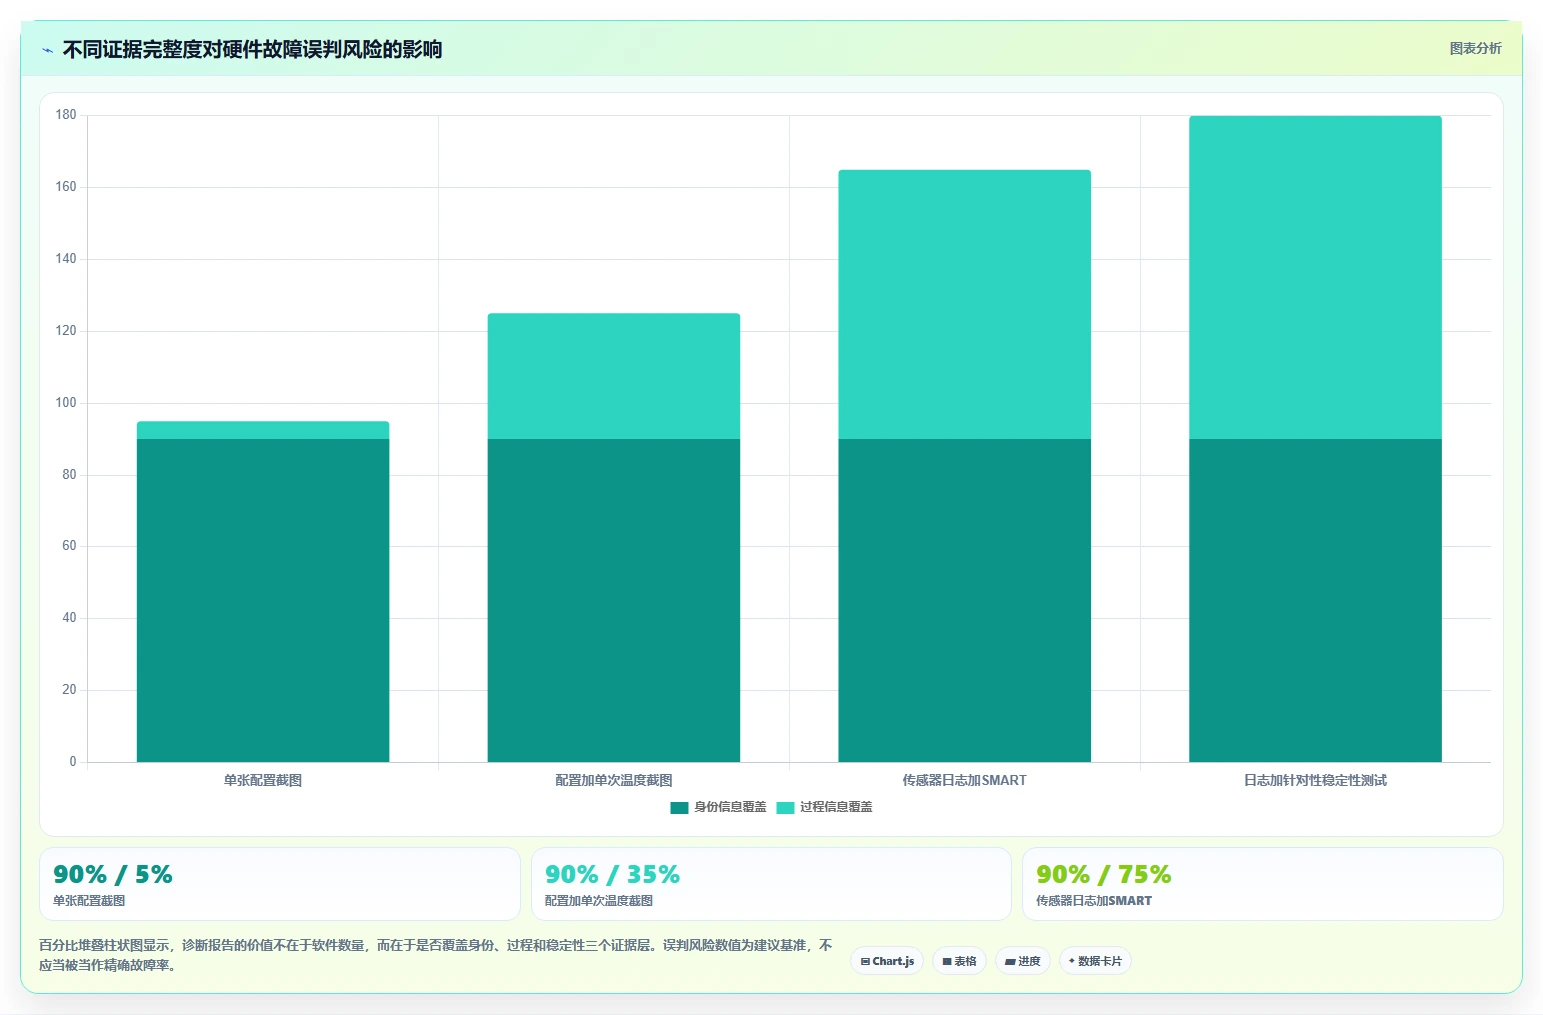This screenshot has height=1015, width=1543.
Task: Click the x-axis label 配置加单次温度截图
Action: [x=614, y=780]
